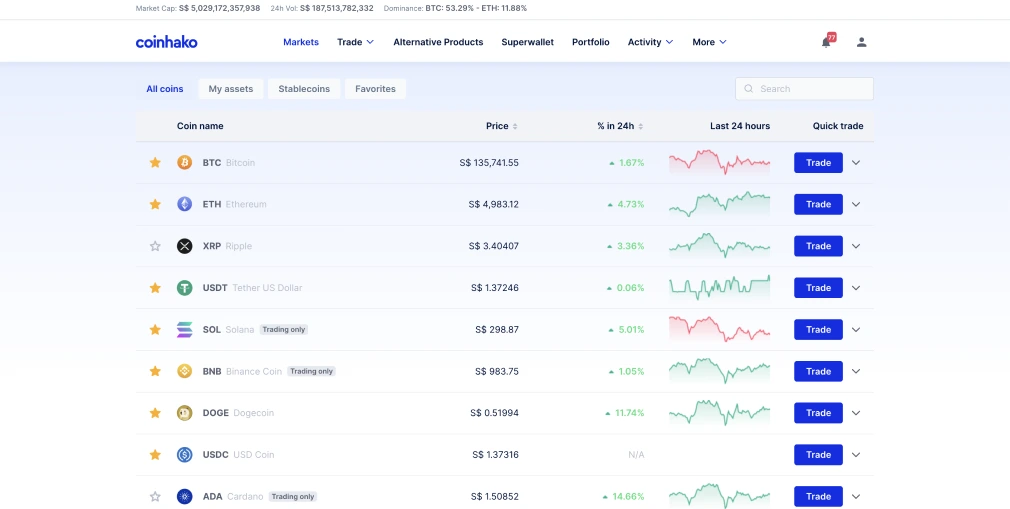
Task: Select the My assets tab
Action: coord(231,89)
